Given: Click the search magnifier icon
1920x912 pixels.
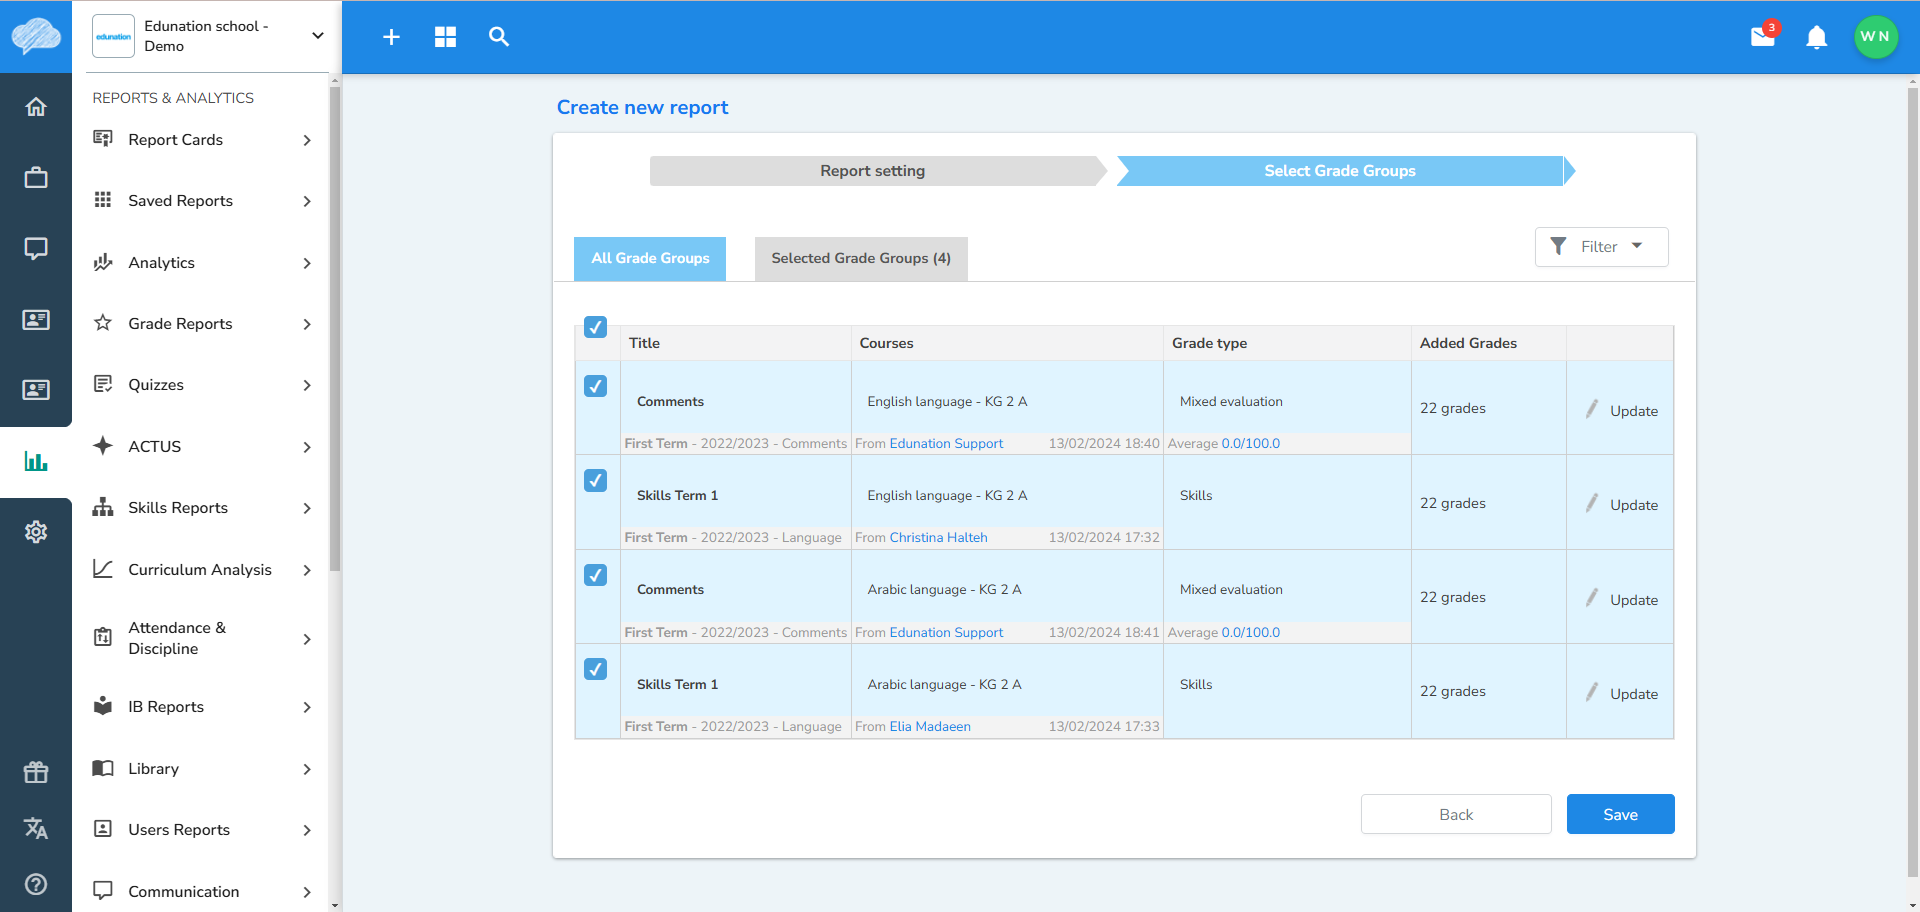Looking at the screenshot, I should point(499,37).
